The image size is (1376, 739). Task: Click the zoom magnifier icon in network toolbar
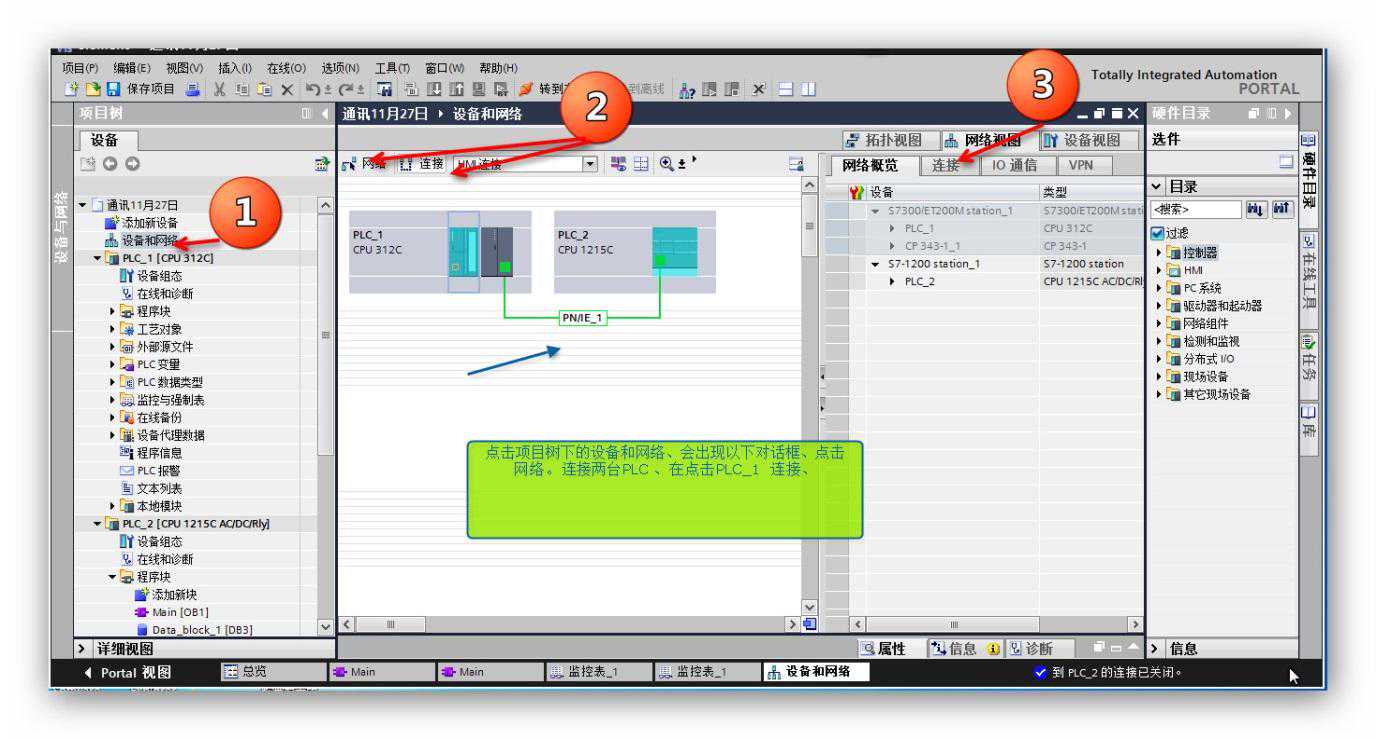[666, 164]
